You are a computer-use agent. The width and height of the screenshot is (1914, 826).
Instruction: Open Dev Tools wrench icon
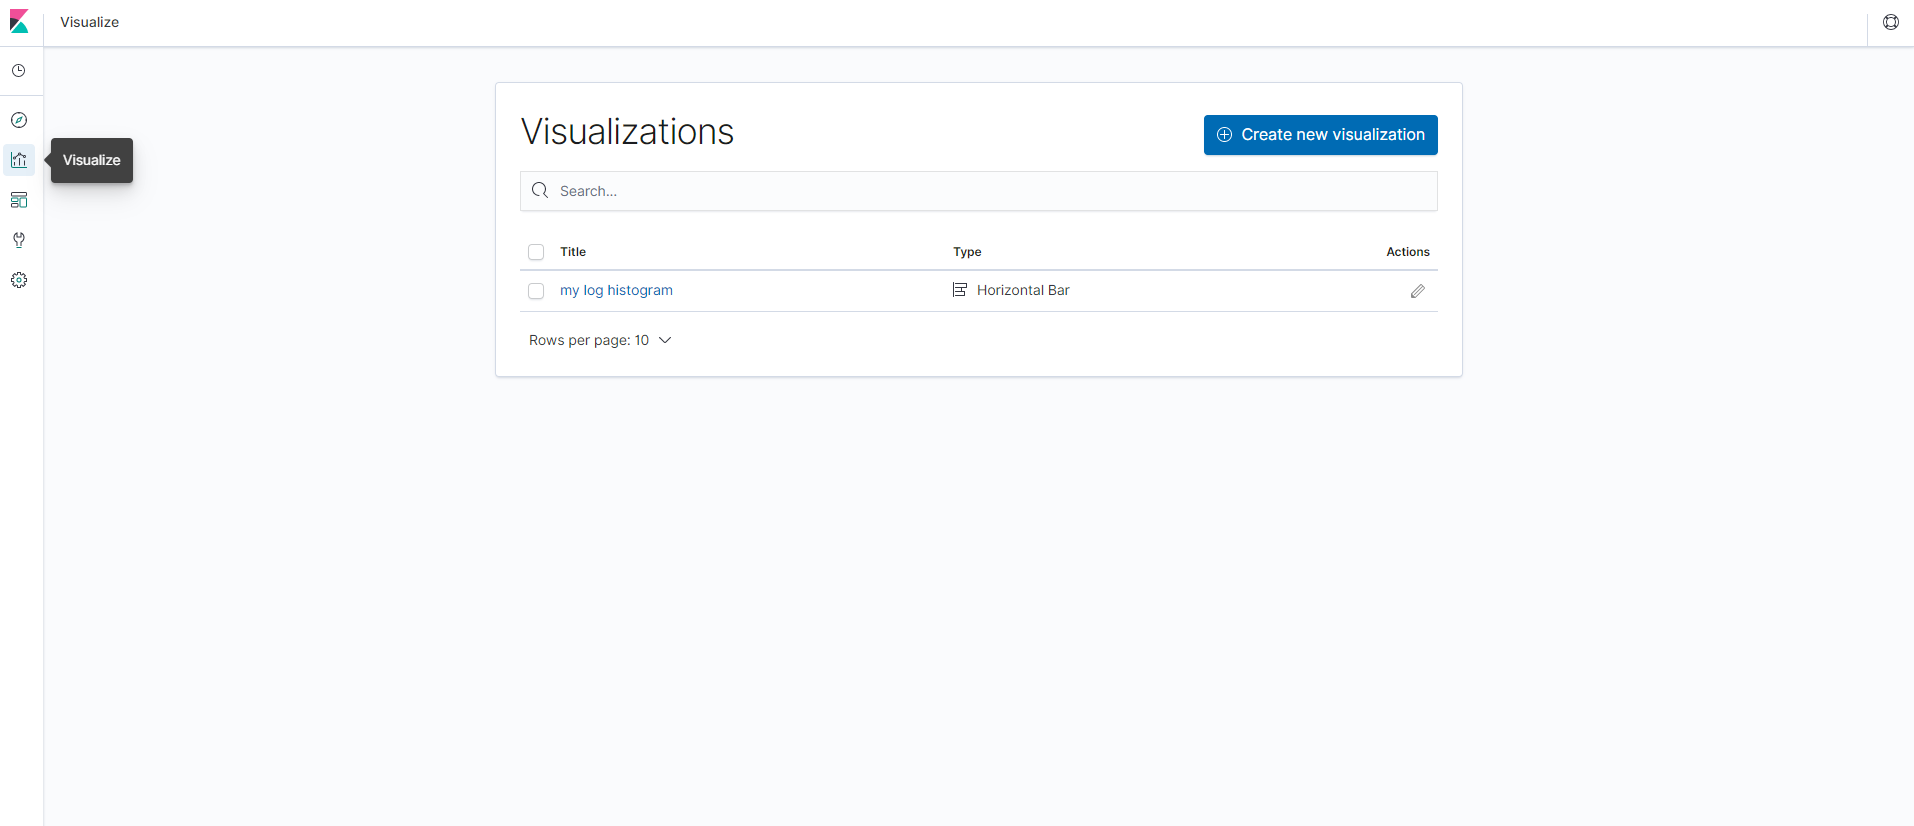click(x=19, y=240)
